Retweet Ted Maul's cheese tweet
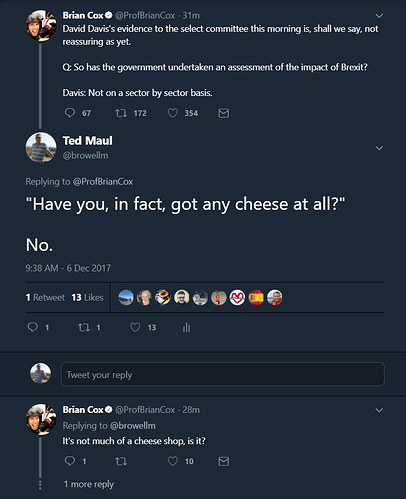406x499 pixels. coord(84,328)
